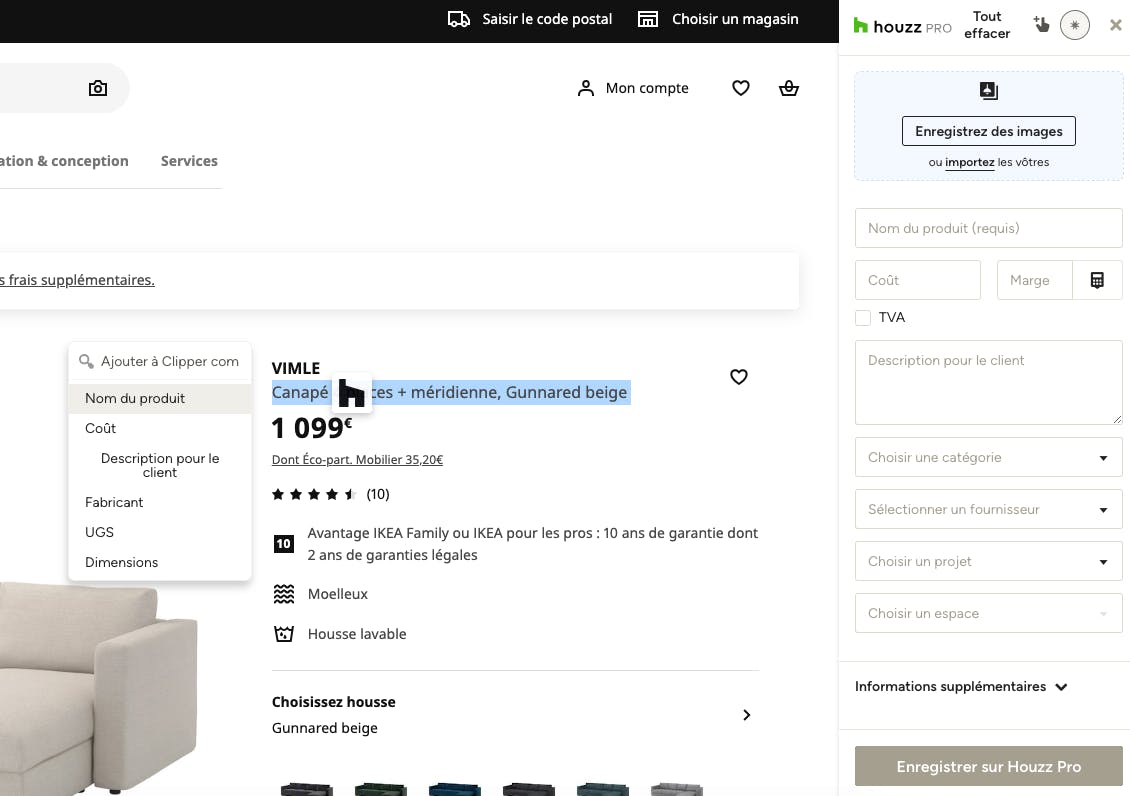Click Dont Éco-part. Mobilier 35,20€ link
The height and width of the screenshot is (796, 1130).
pyautogui.click(x=357, y=460)
